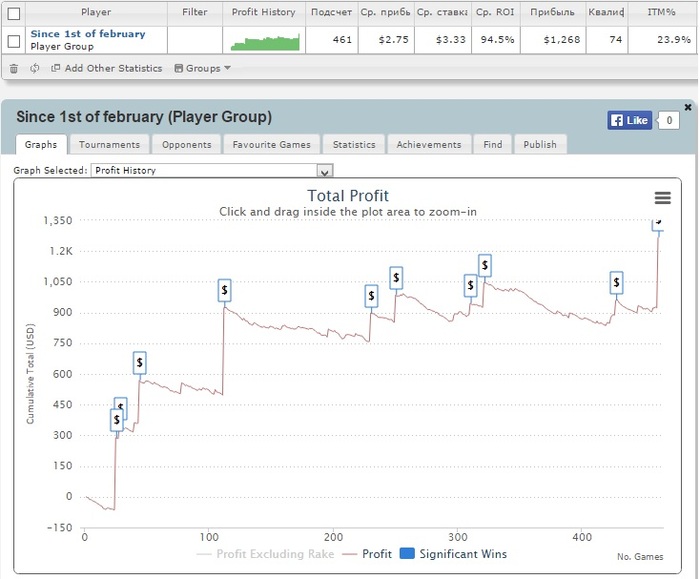Click the win marker near game 230
The image size is (700, 579).
(x=371, y=296)
